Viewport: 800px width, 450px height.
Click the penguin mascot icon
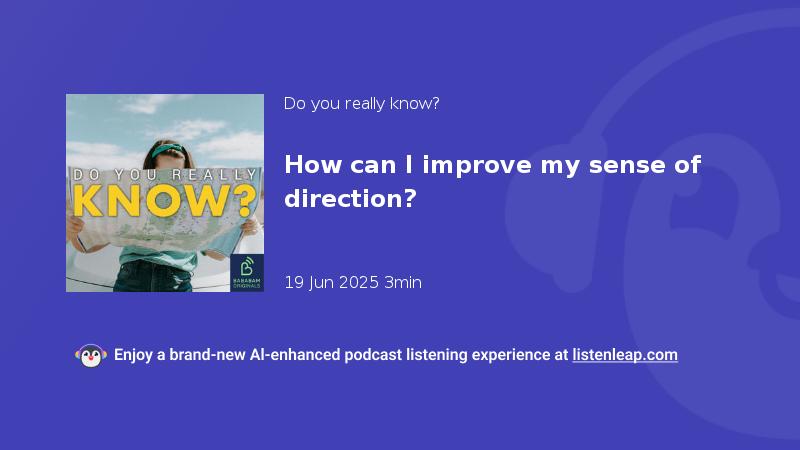point(91,356)
